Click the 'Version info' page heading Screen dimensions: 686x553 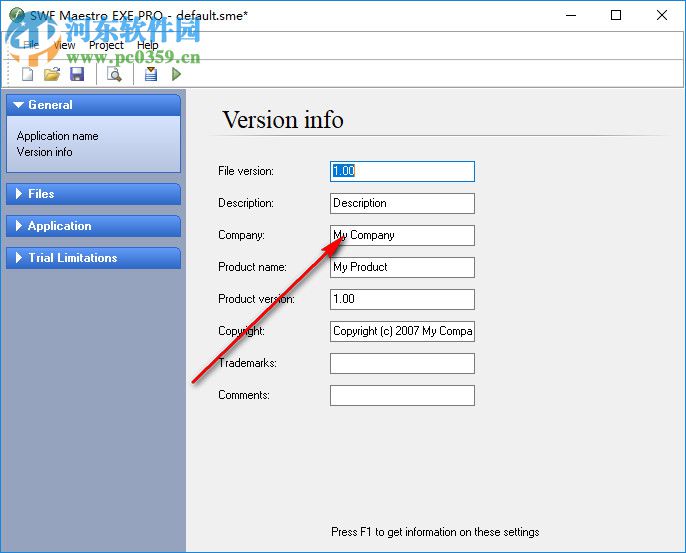coord(283,119)
